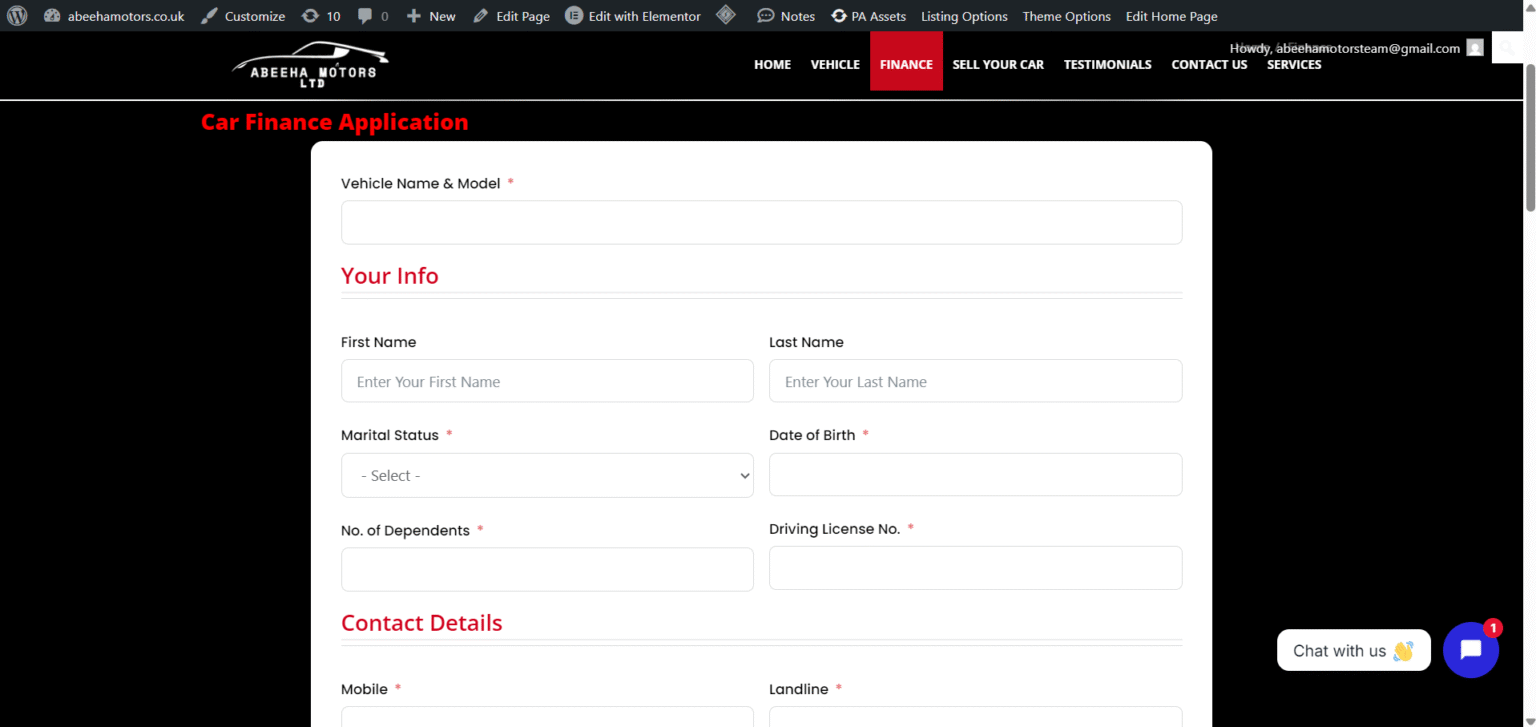Screen dimensions: 1536x727
Task: Open the SELL YOUR CAR page
Action: click(998, 64)
